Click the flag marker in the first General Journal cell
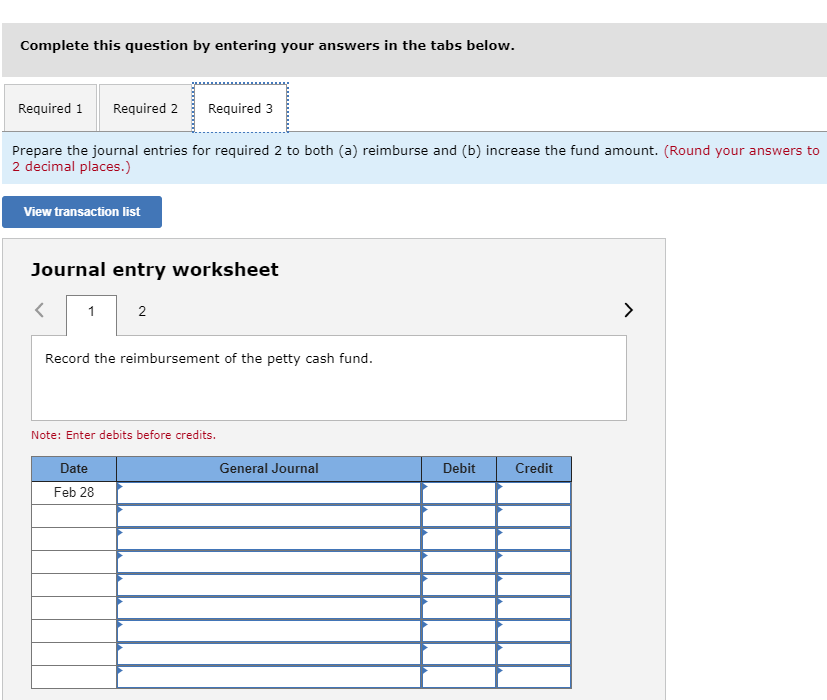The width and height of the screenshot is (827, 700). pos(120,485)
